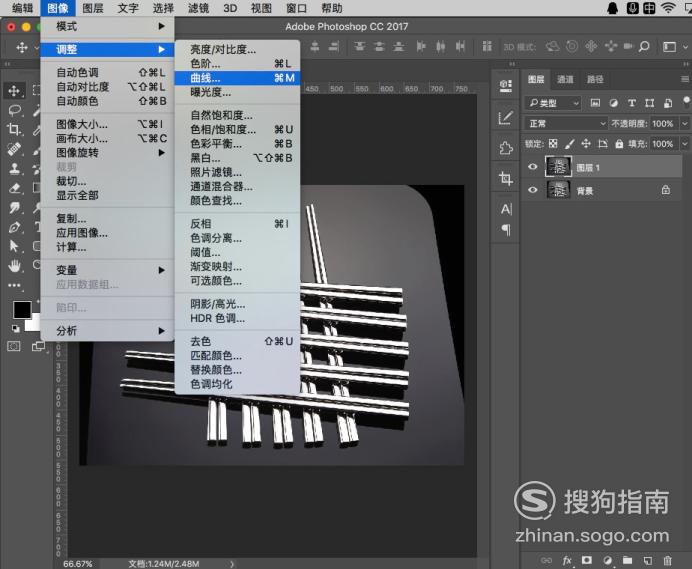The image size is (692, 569).
Task: Choose 画布大小... menu item
Action: pos(107,138)
